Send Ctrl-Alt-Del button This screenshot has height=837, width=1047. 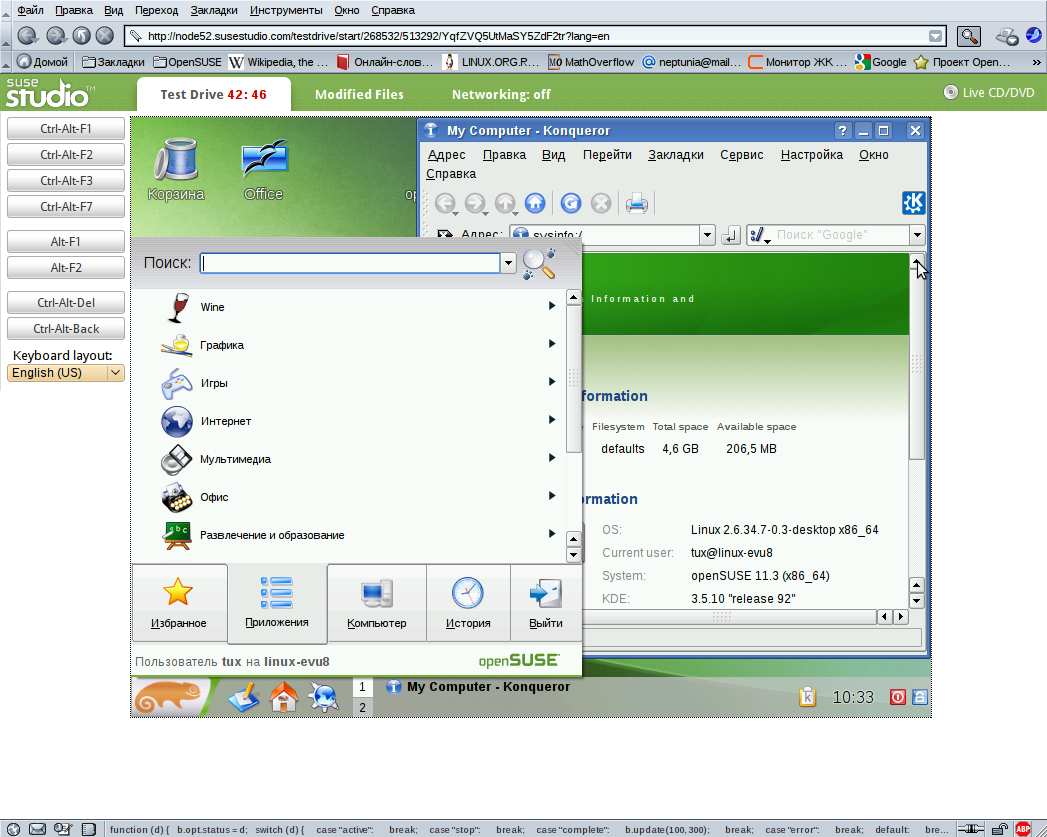(x=65, y=303)
